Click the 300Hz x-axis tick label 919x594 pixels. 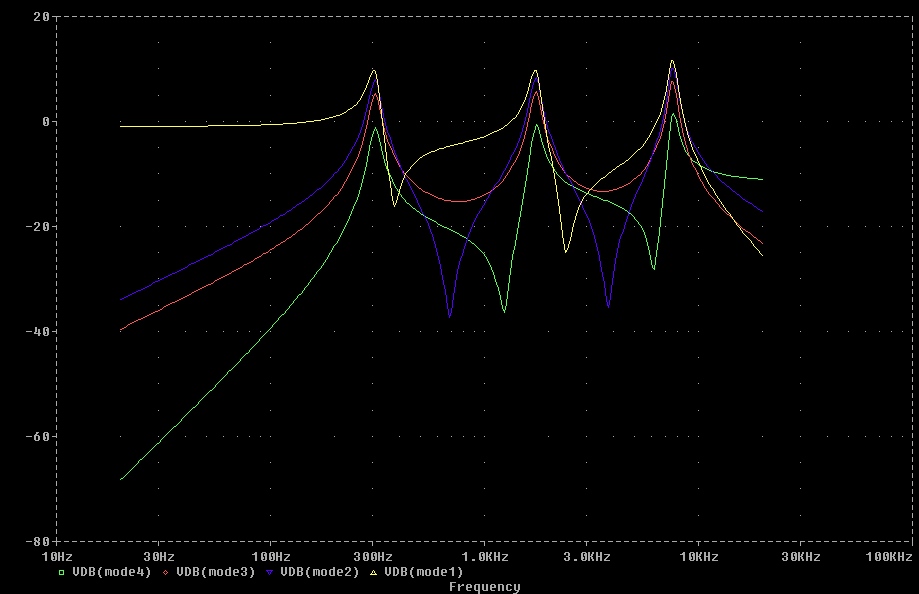372,556
